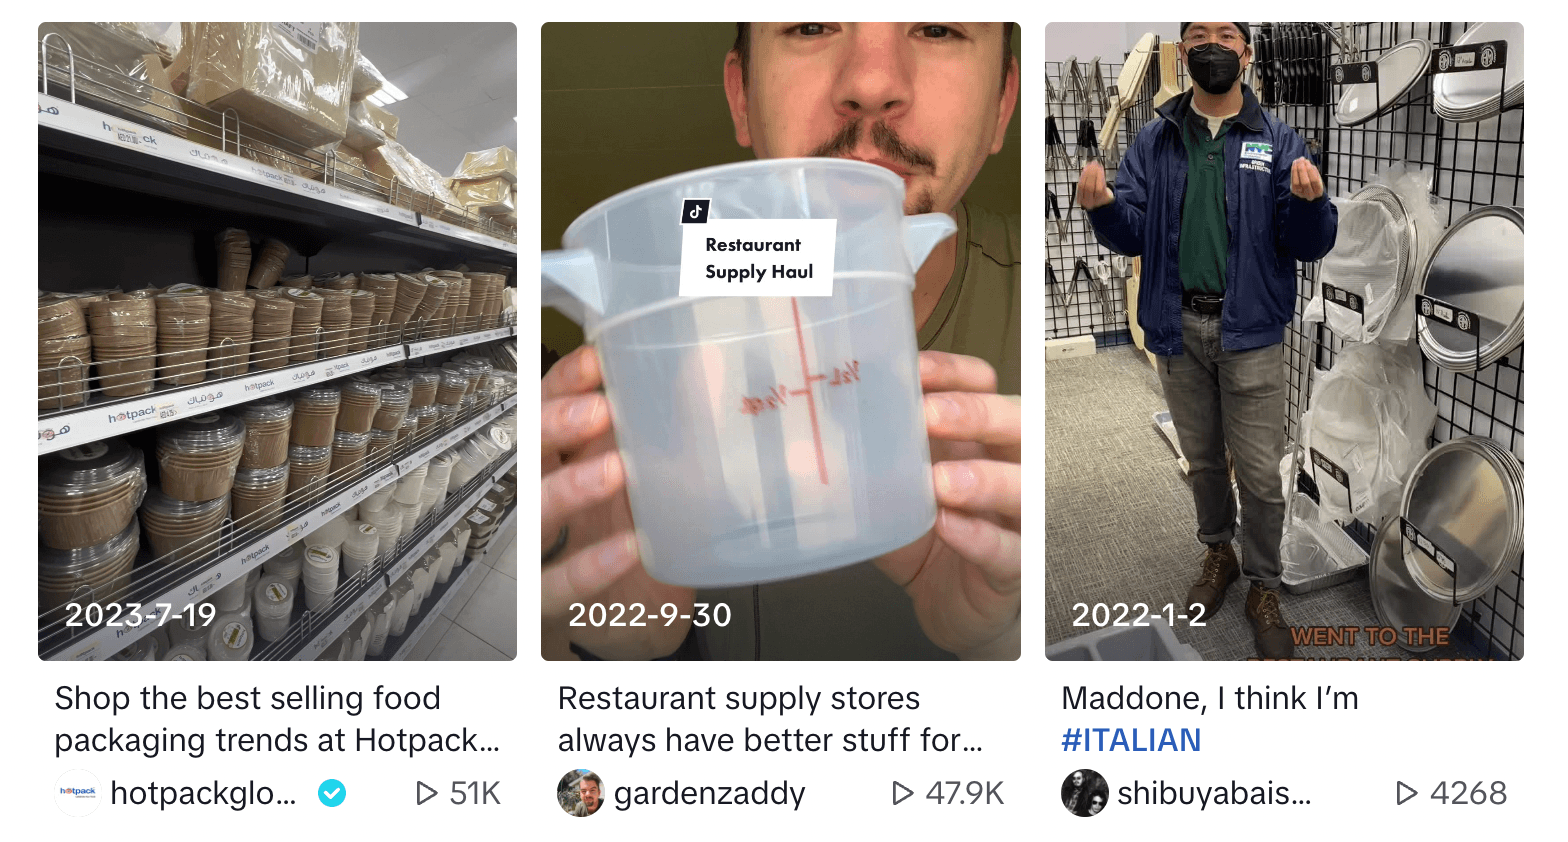
Task: Click the play icon beside 51K views
Action: [x=427, y=793]
